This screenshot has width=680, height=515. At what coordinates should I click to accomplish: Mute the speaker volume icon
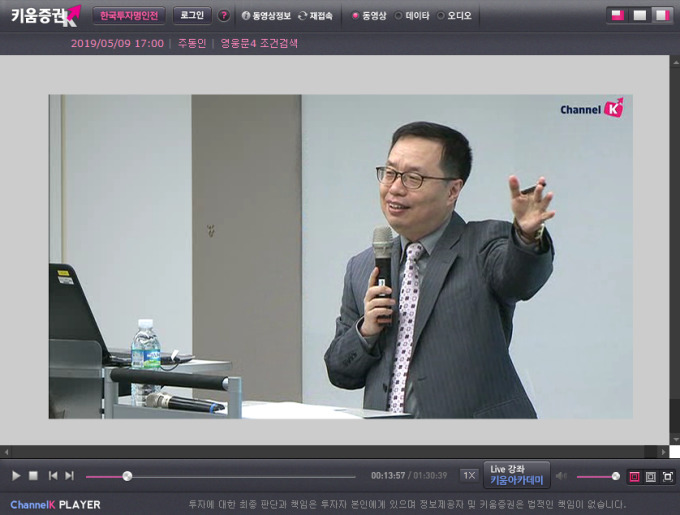pos(561,476)
